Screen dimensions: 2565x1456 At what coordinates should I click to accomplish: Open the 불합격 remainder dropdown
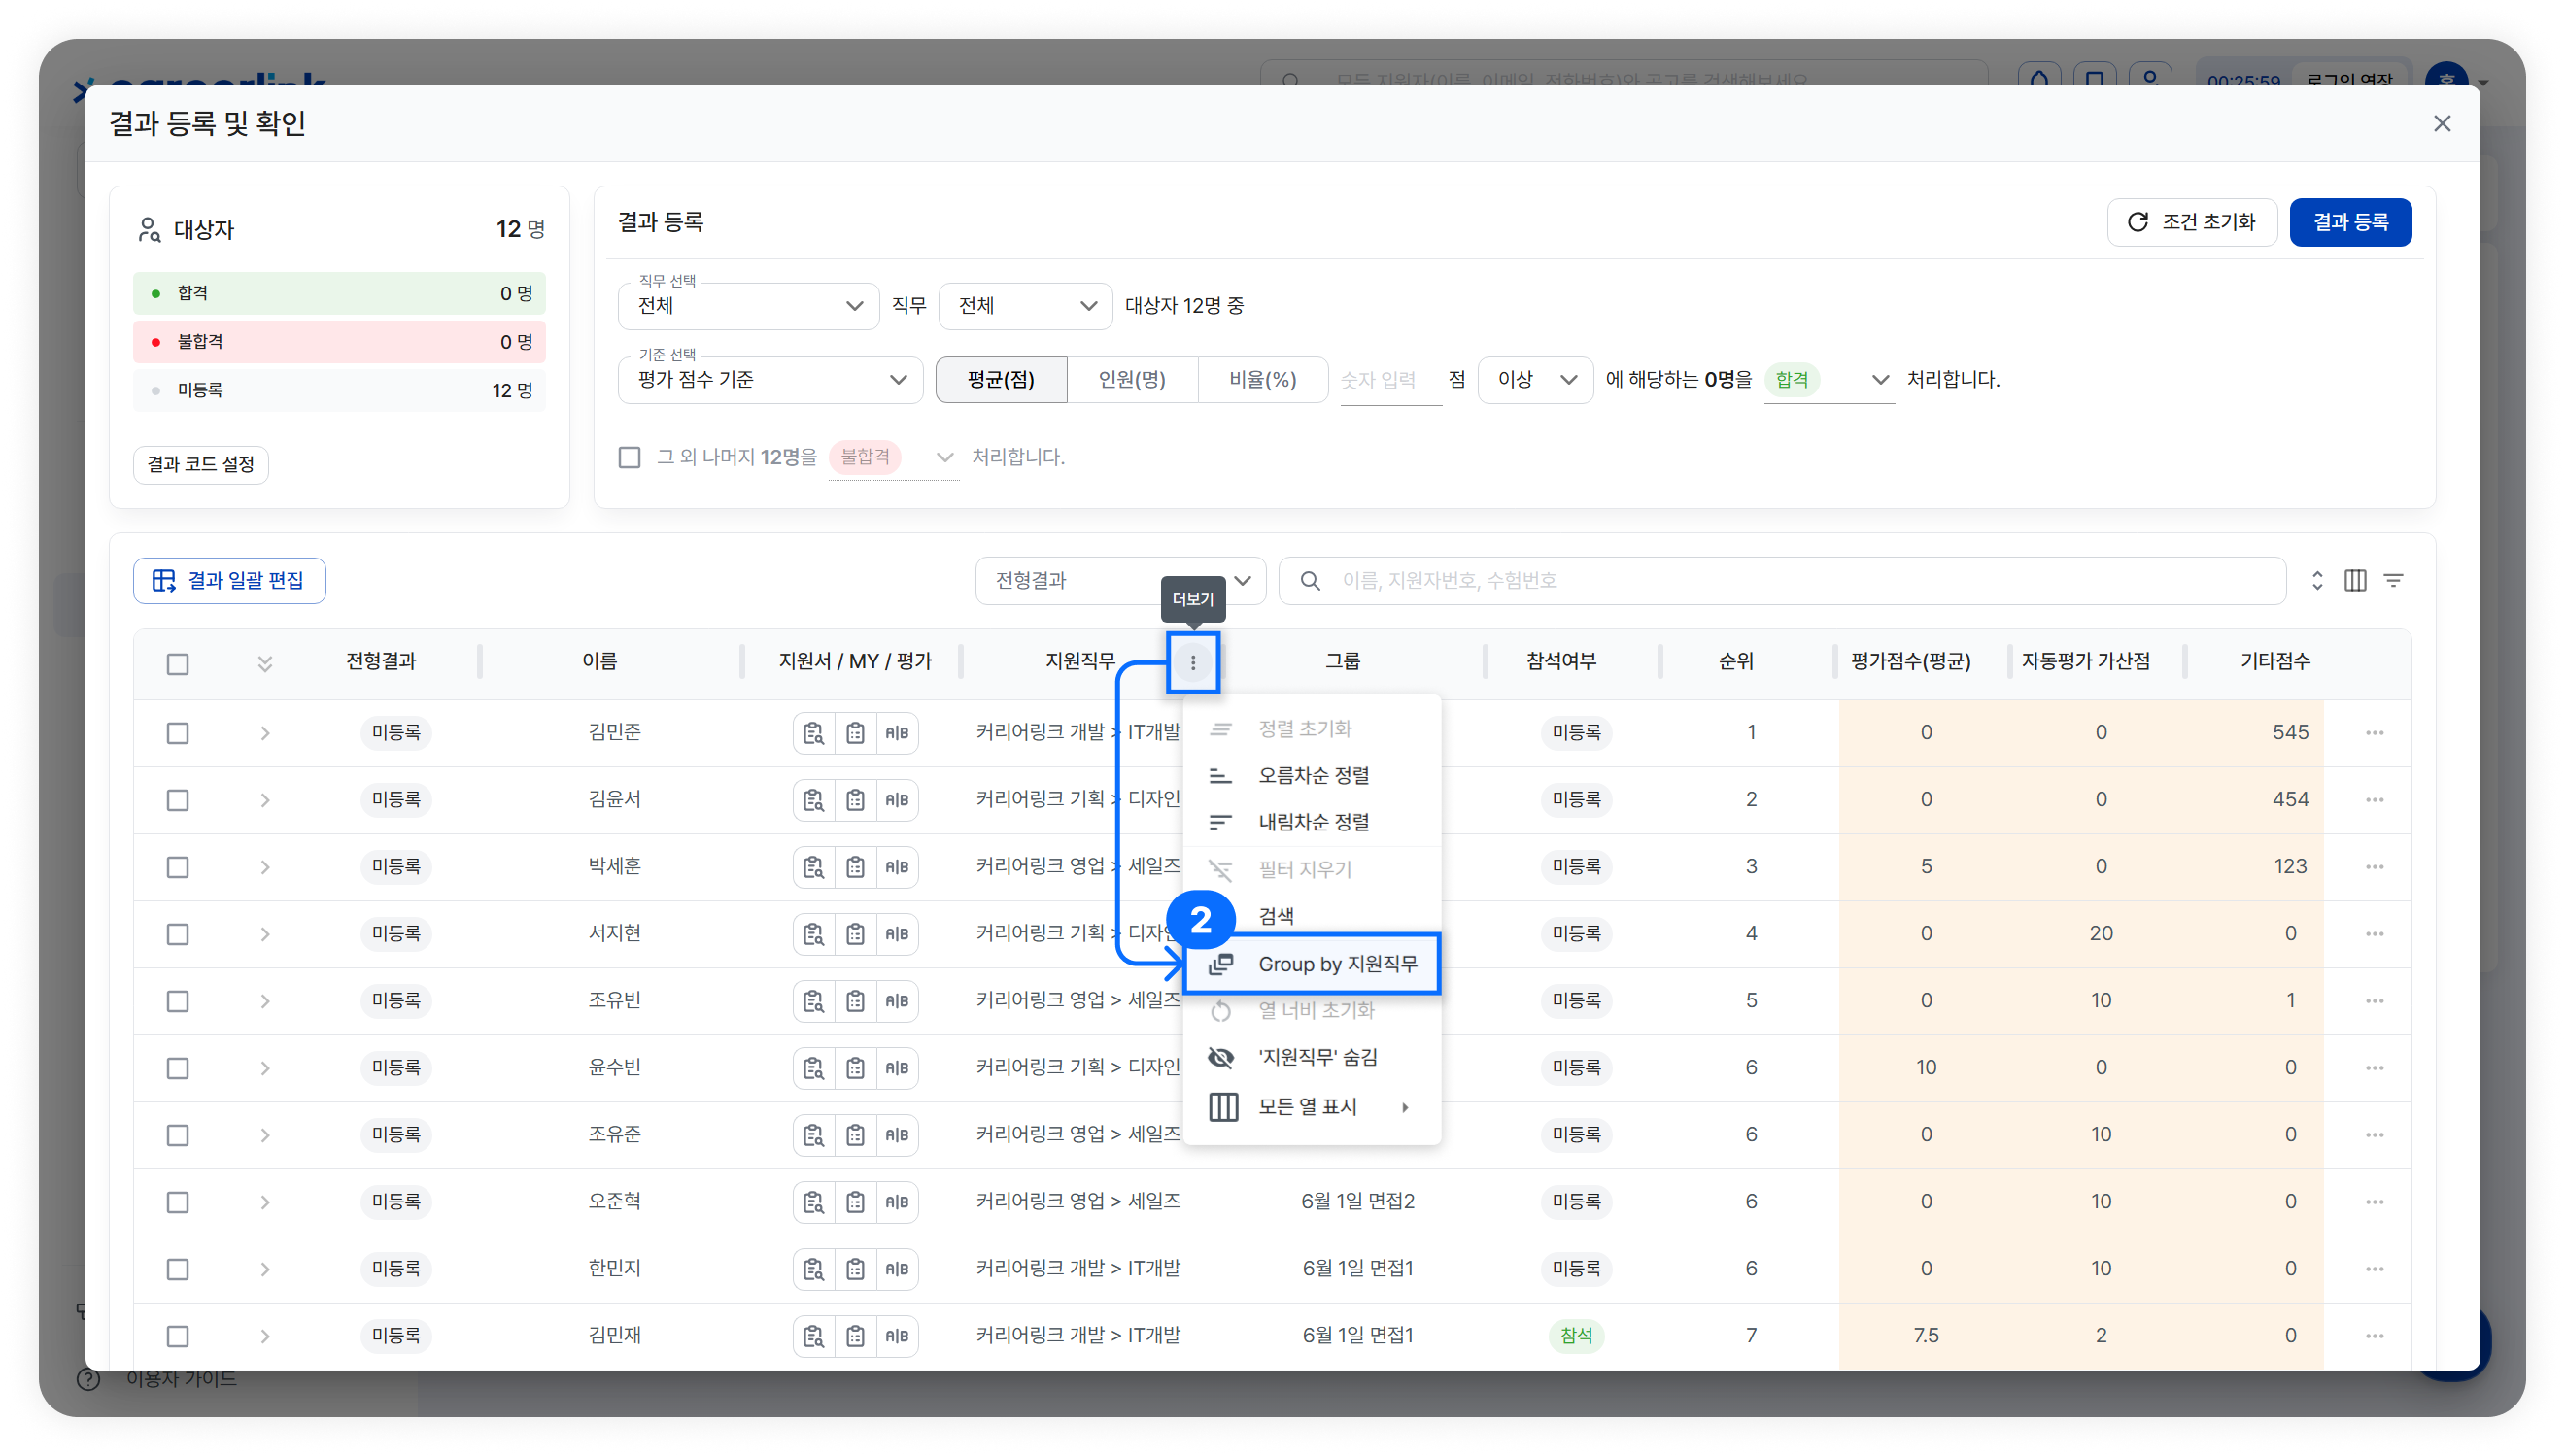893,457
